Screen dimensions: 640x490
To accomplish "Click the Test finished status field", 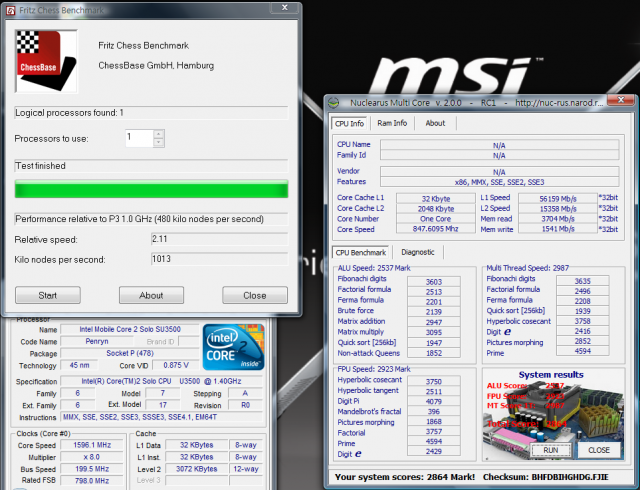I will (151, 166).
